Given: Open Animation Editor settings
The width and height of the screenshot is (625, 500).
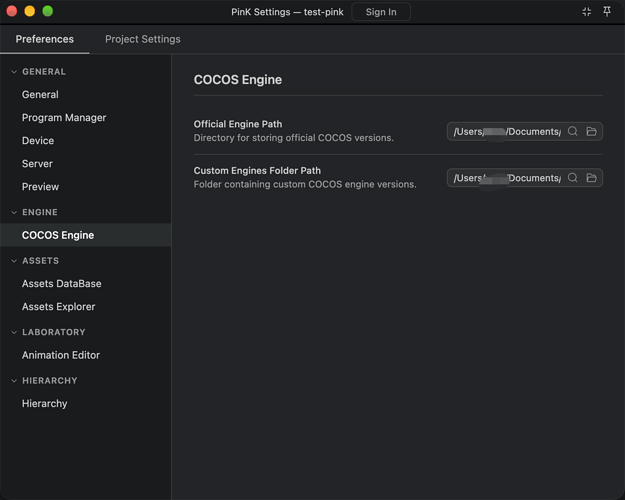Looking at the screenshot, I should (86, 355).
